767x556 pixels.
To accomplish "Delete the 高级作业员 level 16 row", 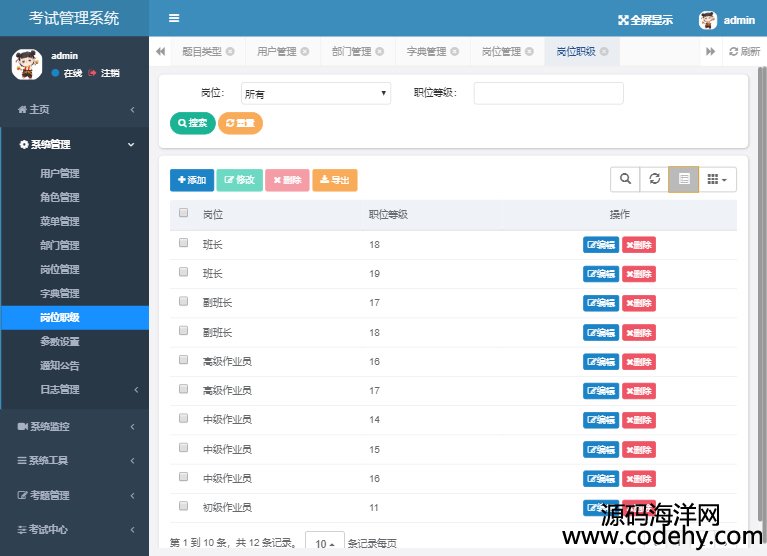I will [x=639, y=362].
